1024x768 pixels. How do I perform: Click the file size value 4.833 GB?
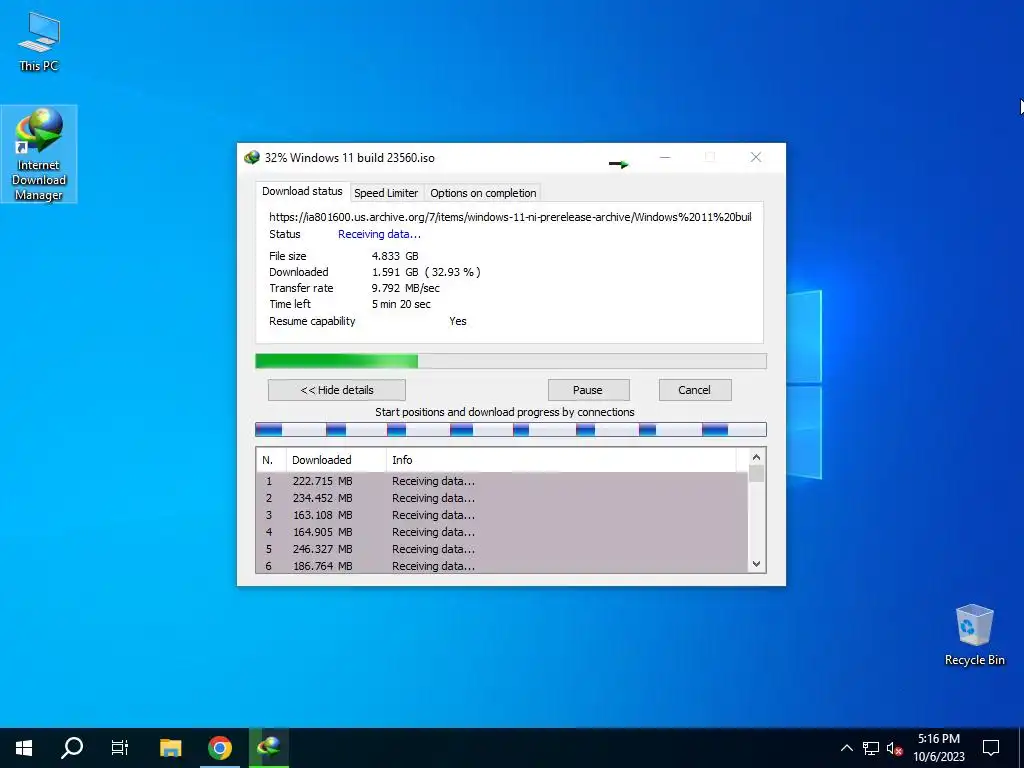395,256
